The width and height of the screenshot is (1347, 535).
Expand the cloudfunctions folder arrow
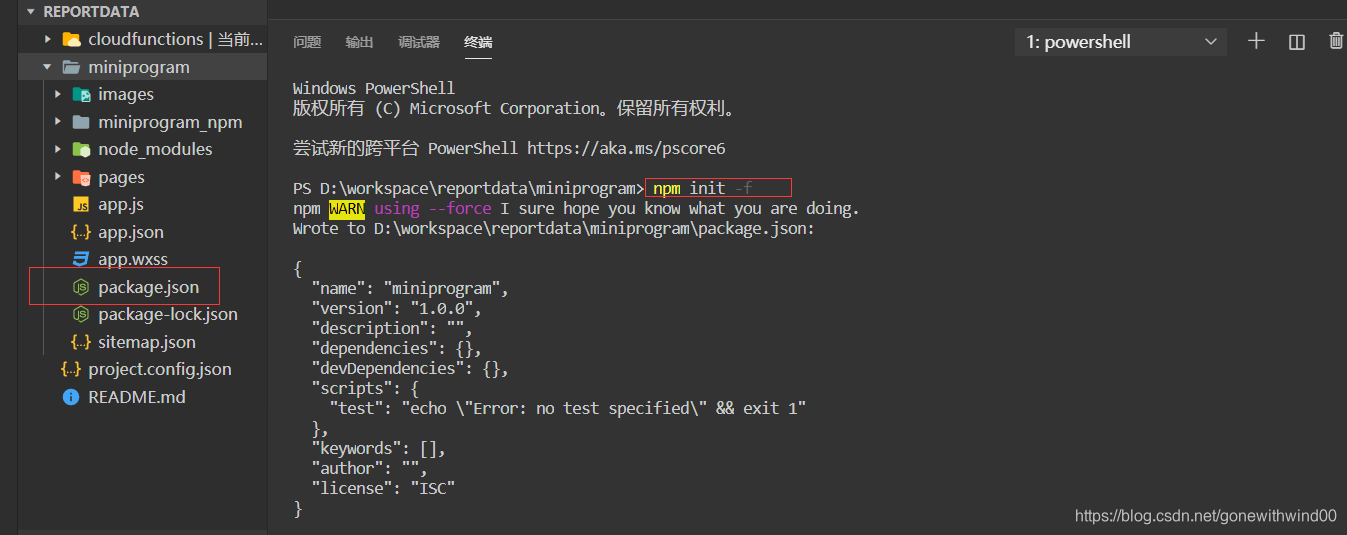coord(47,39)
